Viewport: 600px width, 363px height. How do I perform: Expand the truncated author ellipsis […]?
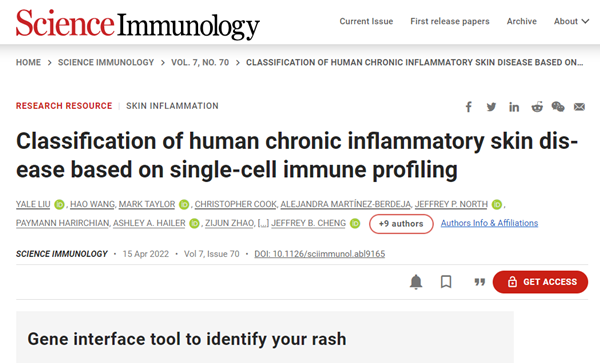pos(263,223)
